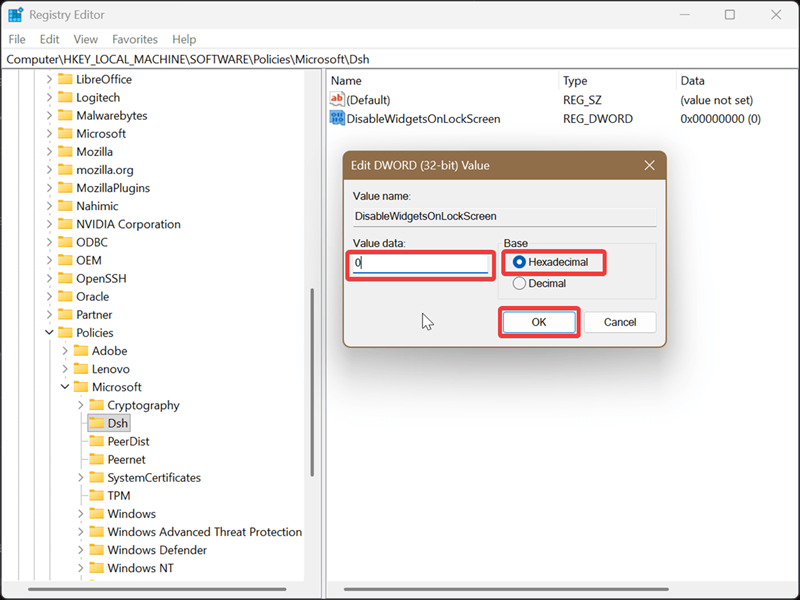Select the Policies key label
800x600 pixels.
click(x=95, y=333)
